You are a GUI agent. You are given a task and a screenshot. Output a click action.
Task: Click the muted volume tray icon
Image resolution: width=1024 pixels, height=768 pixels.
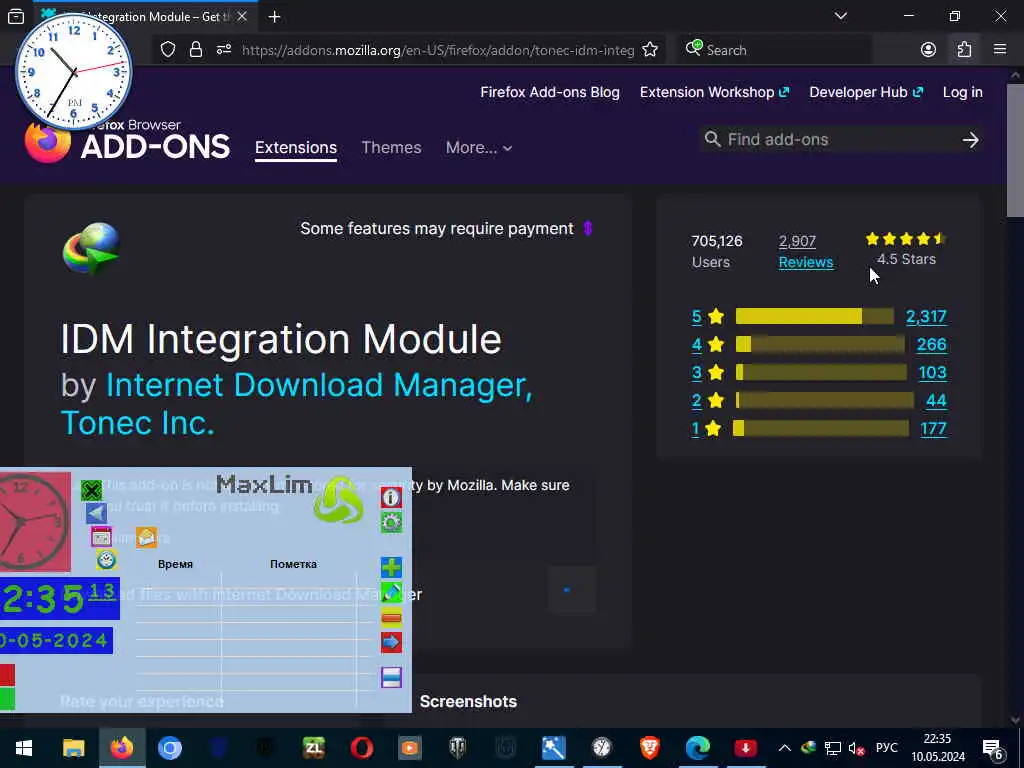click(856, 748)
